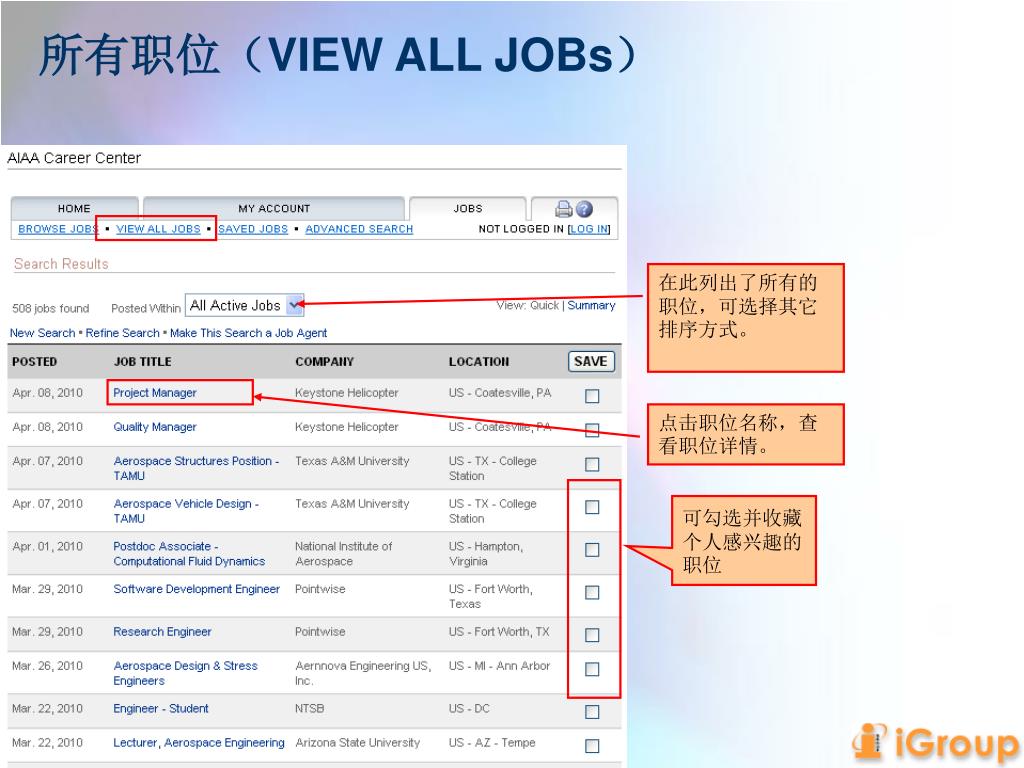Switch to Summary view
Screen dimensions: 1024x768
pos(591,305)
